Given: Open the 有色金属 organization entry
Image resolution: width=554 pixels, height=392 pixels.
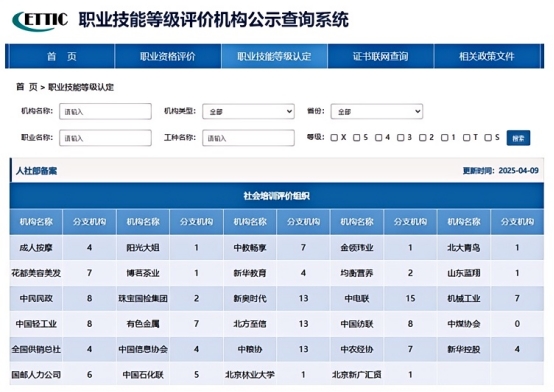Looking at the screenshot, I should click(x=143, y=324).
